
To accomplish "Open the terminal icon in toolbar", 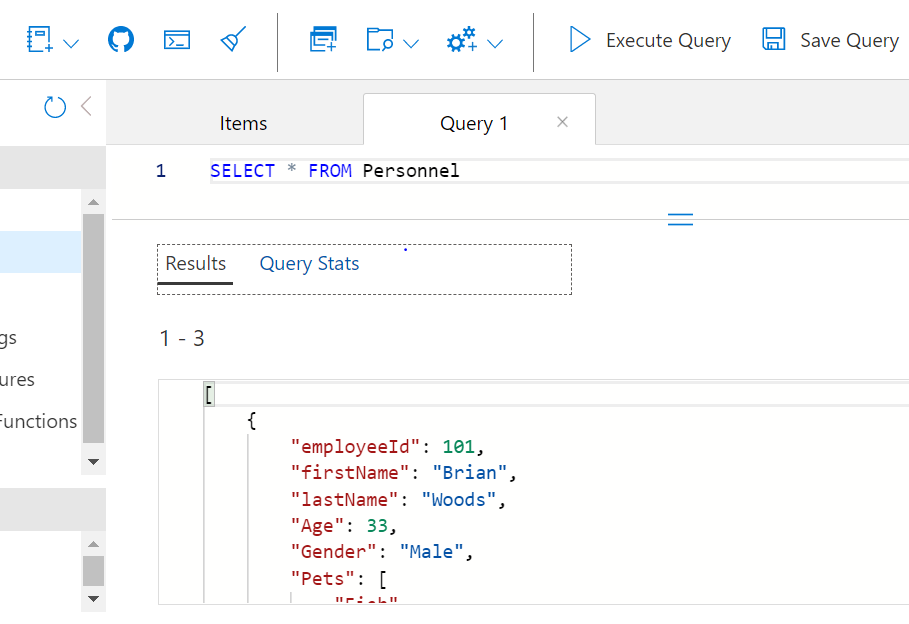I will 177,40.
